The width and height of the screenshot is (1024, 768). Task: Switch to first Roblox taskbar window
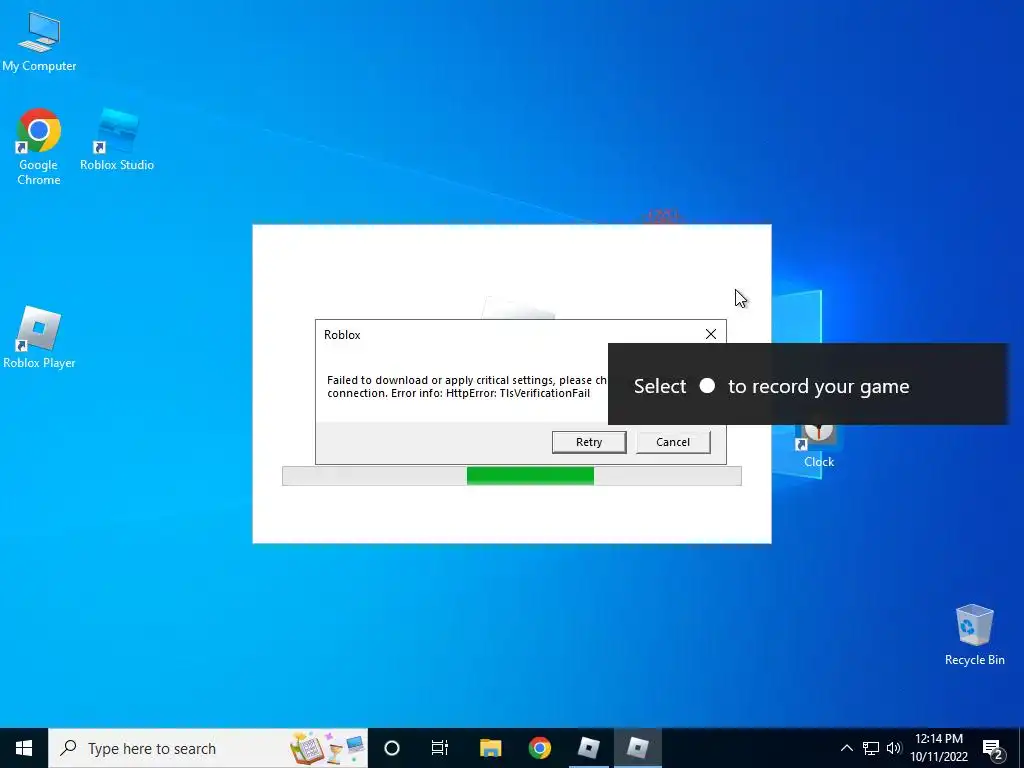[x=588, y=748]
